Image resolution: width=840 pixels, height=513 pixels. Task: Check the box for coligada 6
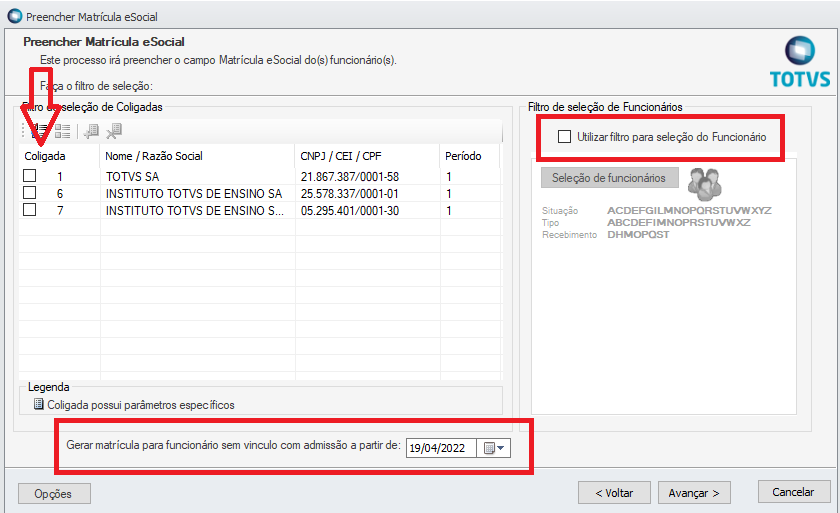[30, 193]
